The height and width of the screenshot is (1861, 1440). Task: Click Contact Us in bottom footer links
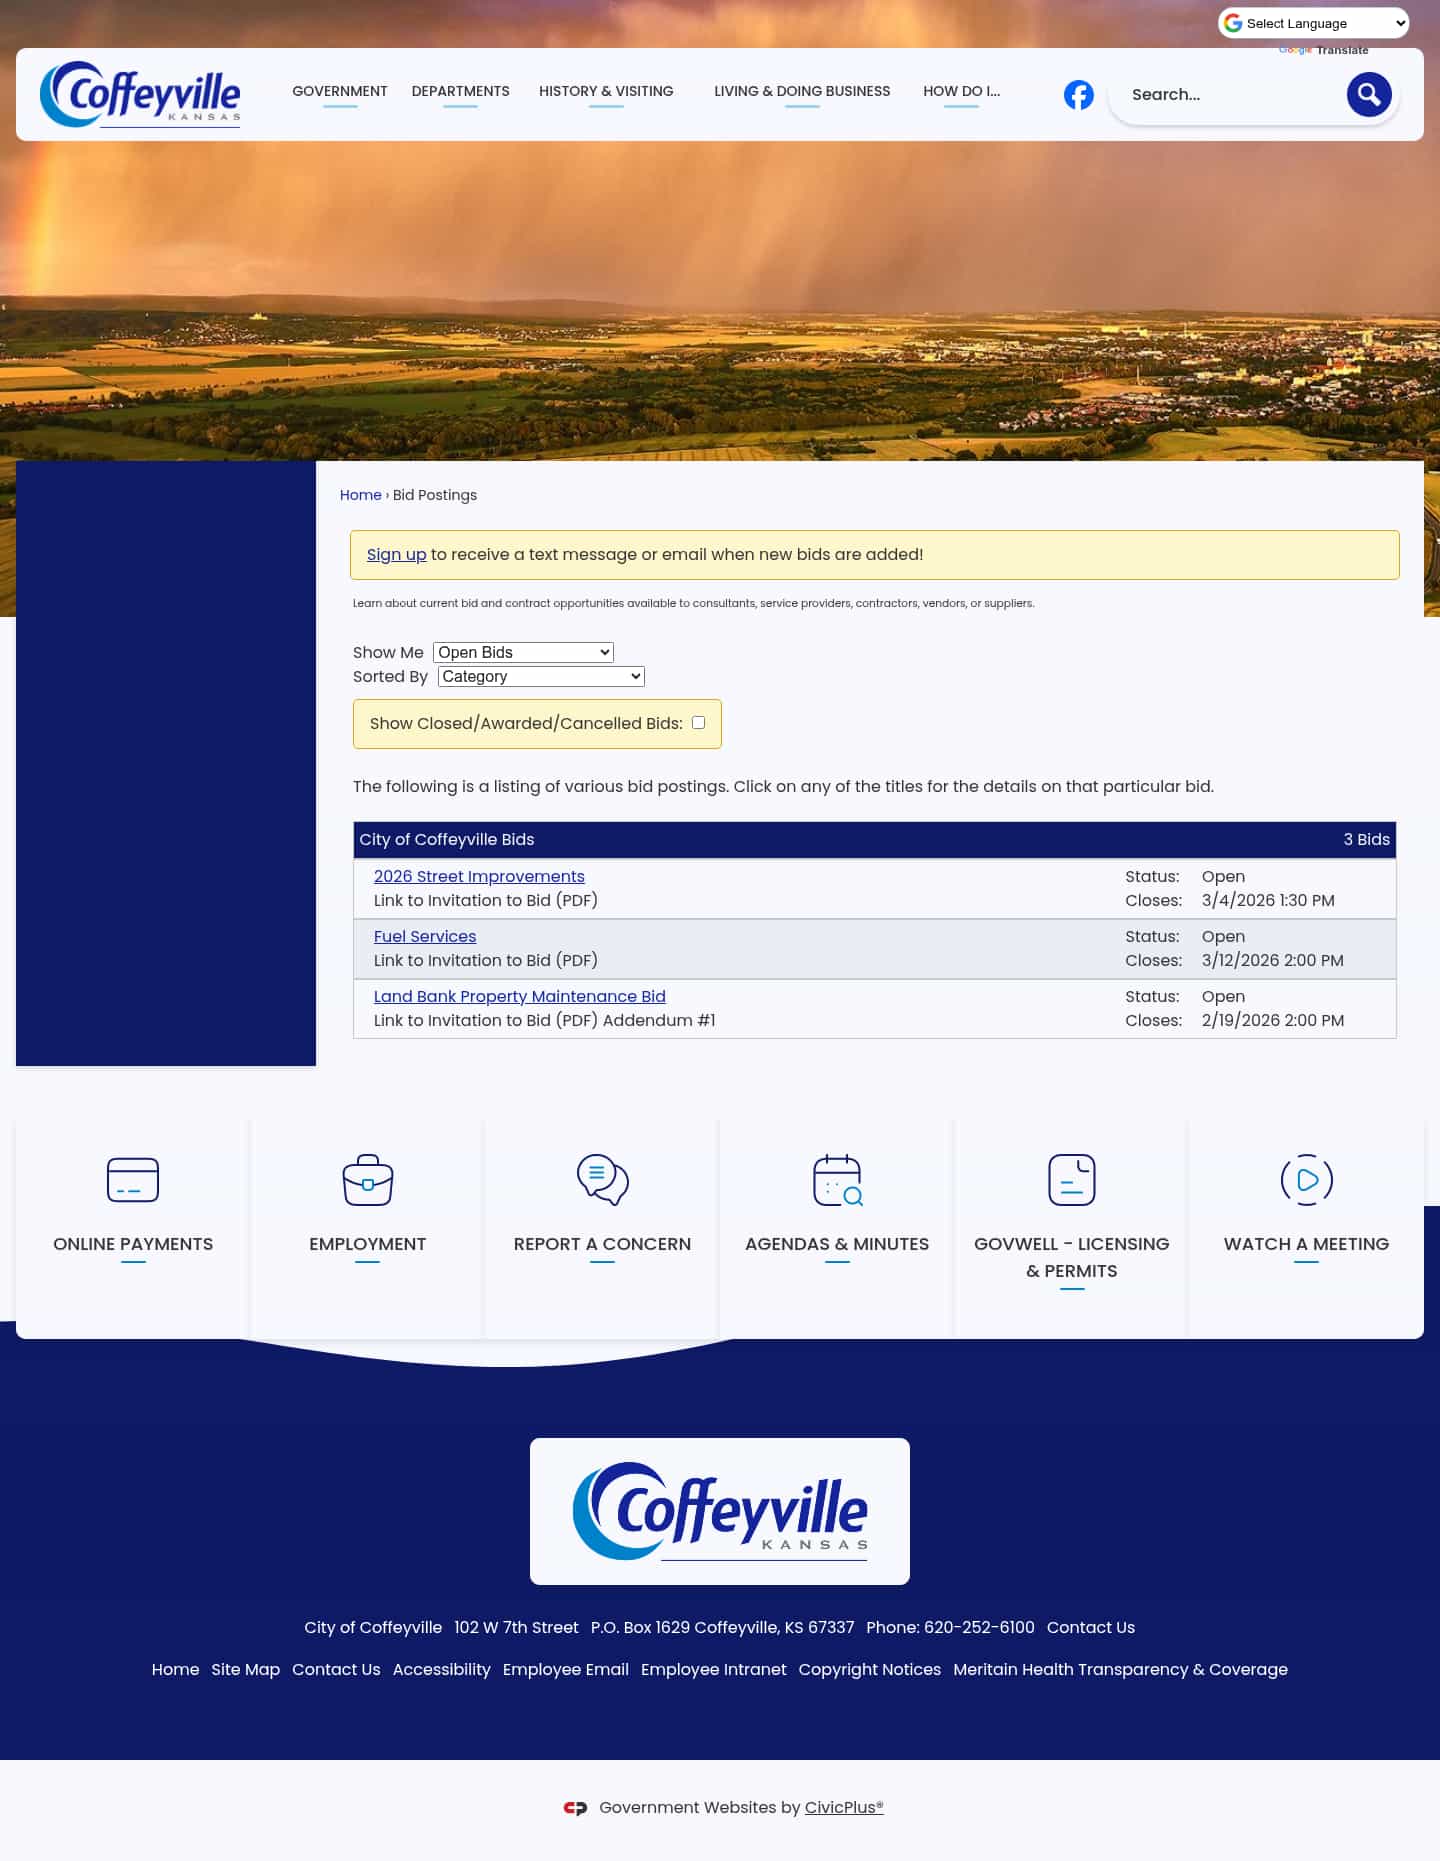336,1669
